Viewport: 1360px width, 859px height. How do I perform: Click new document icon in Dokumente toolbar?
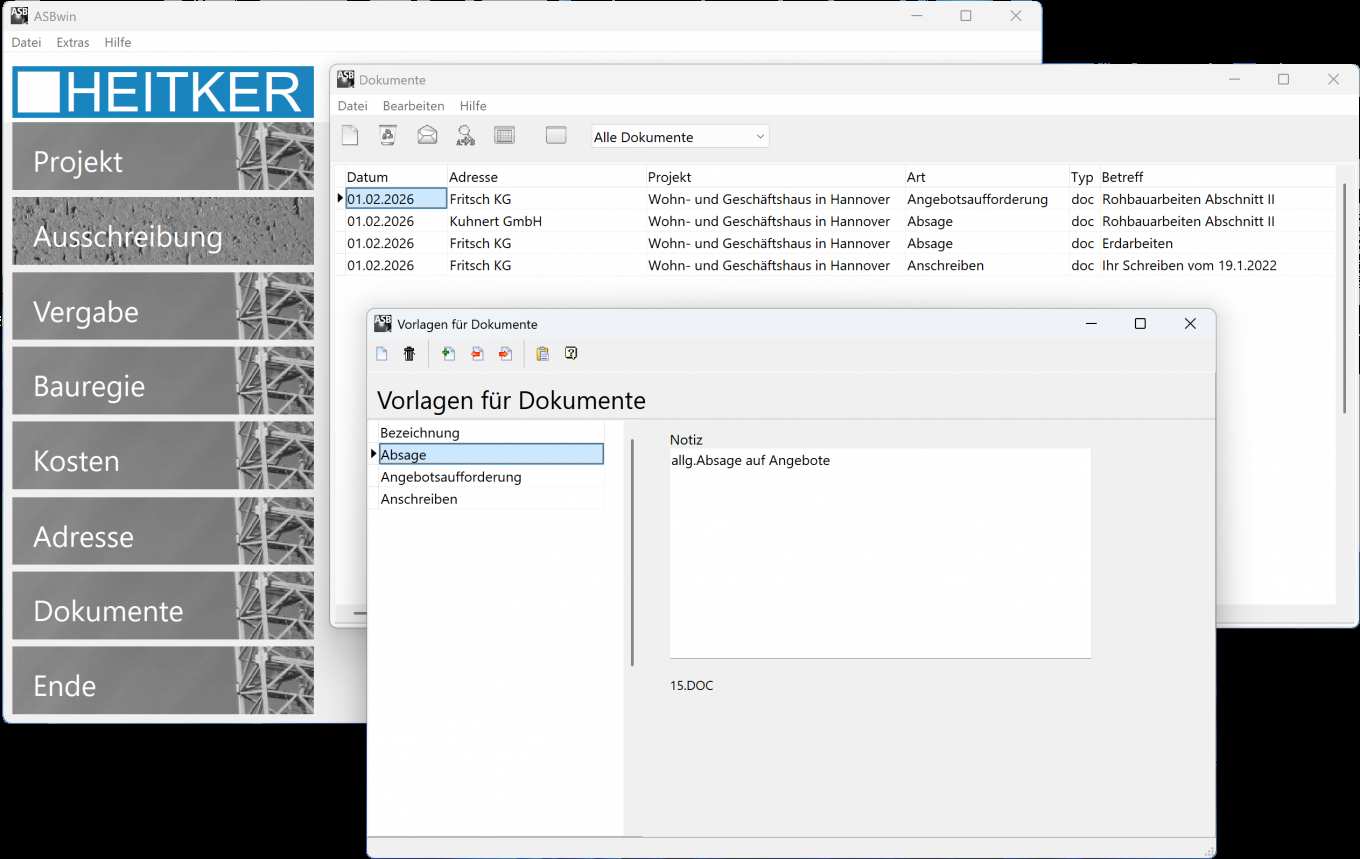(x=349, y=136)
